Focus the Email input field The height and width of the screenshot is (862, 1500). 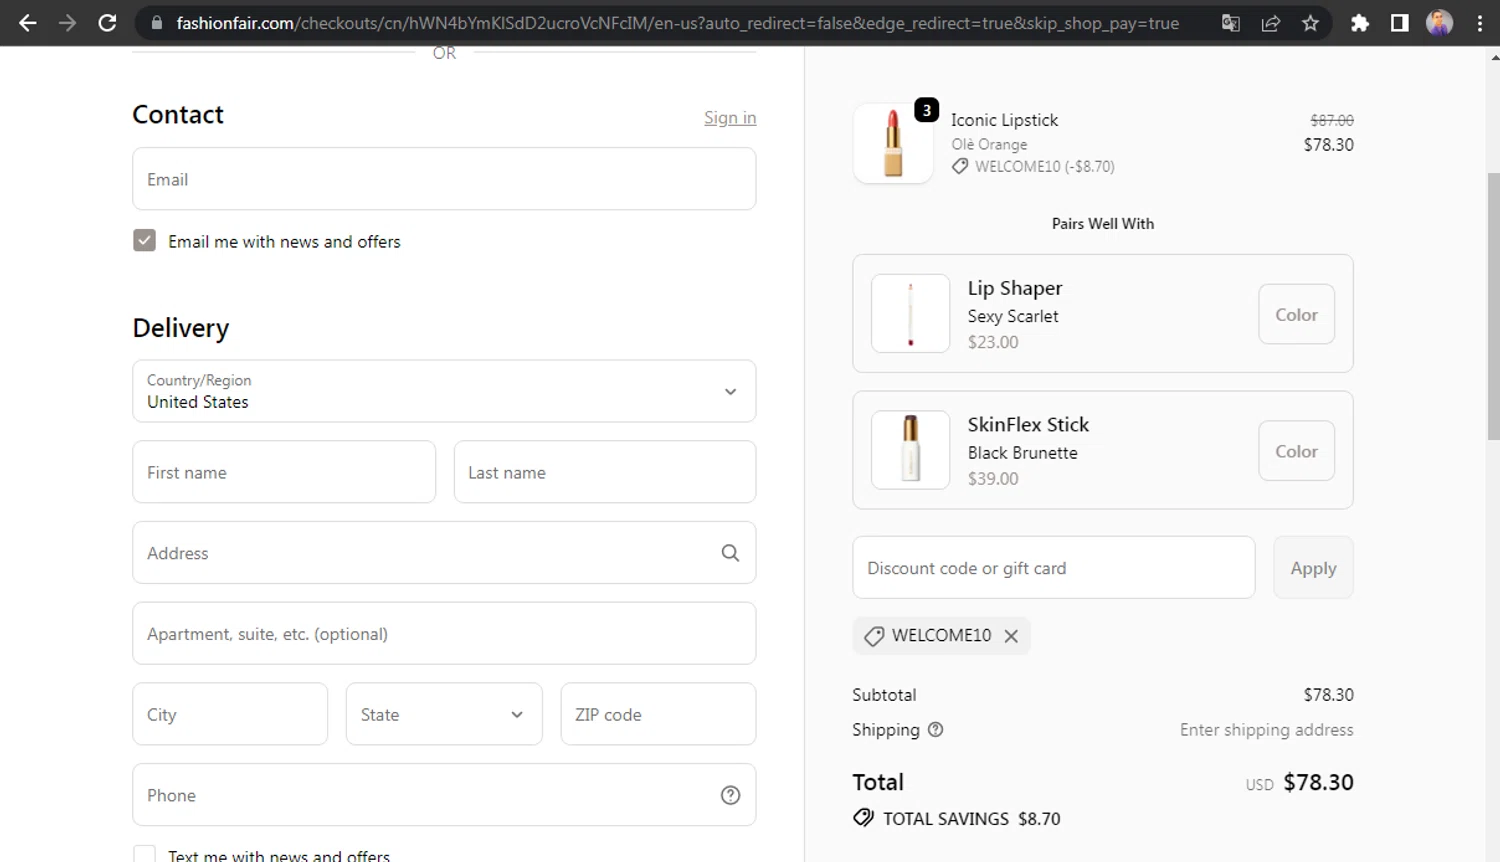coord(444,179)
